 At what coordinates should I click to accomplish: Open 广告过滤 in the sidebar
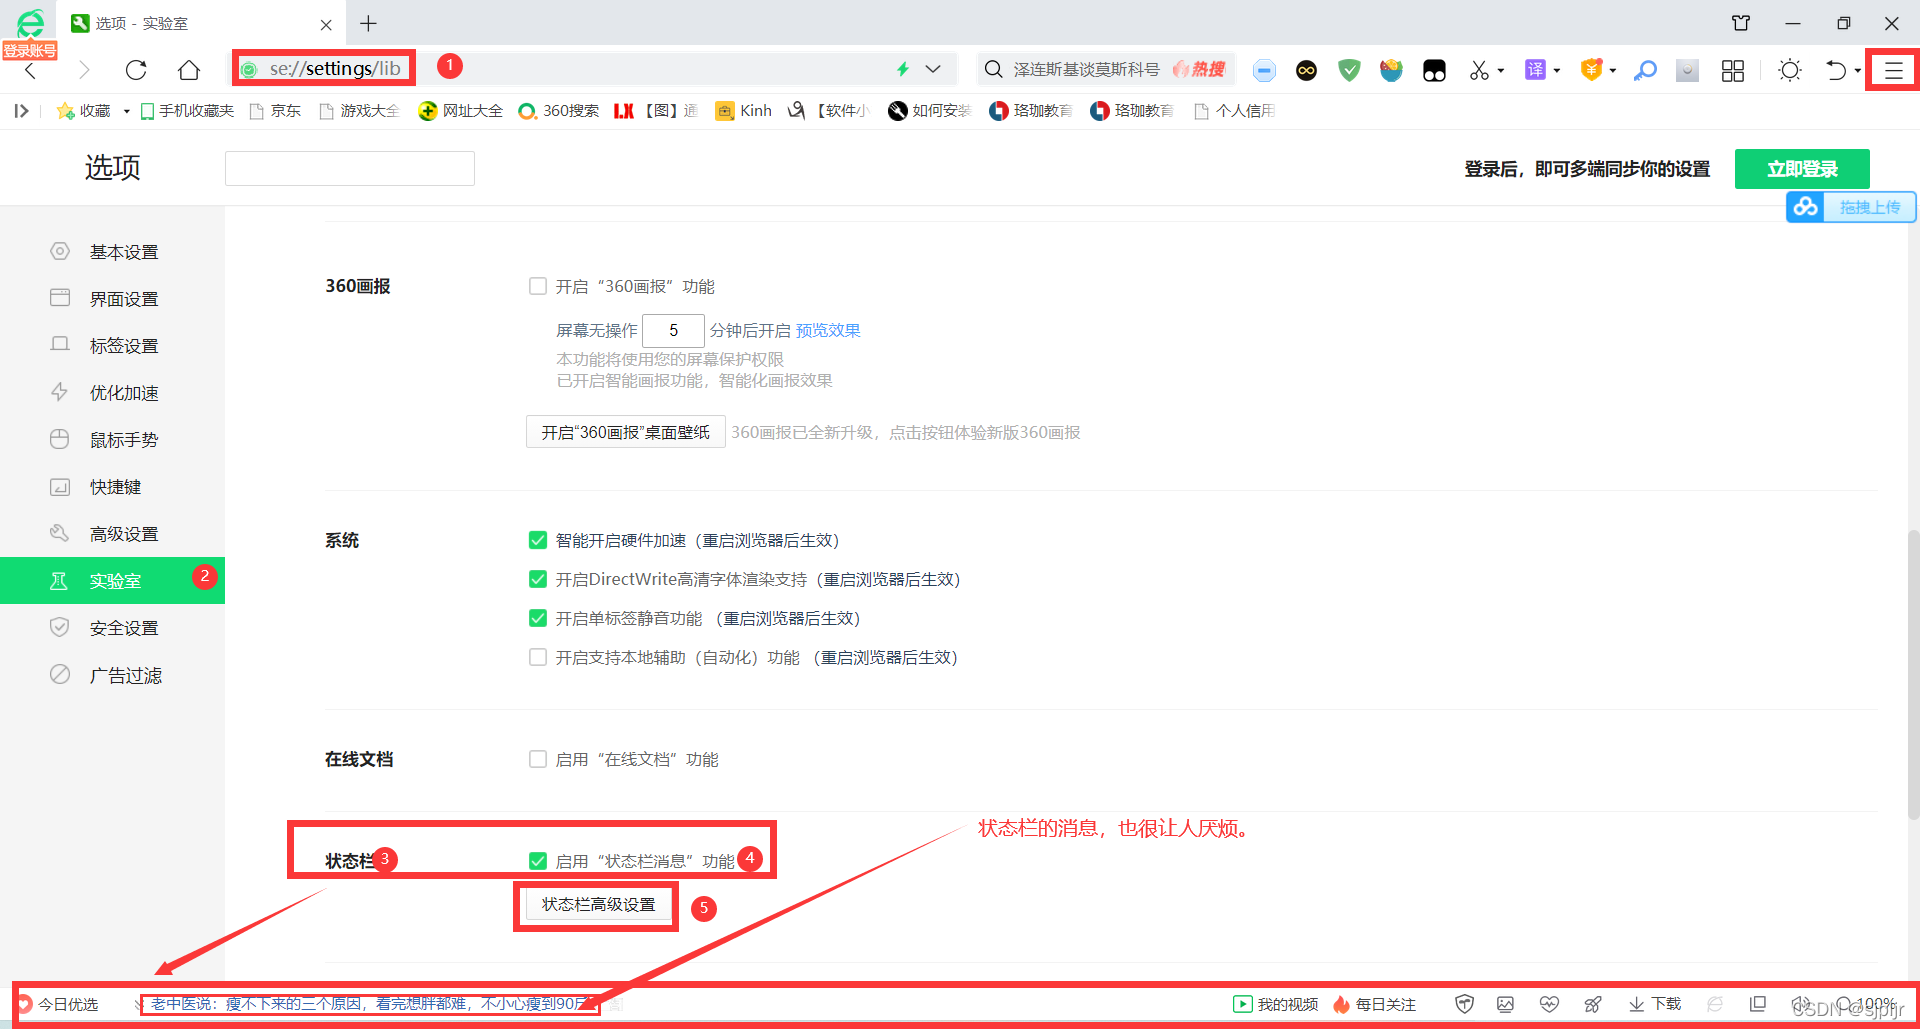pyautogui.click(x=112, y=675)
